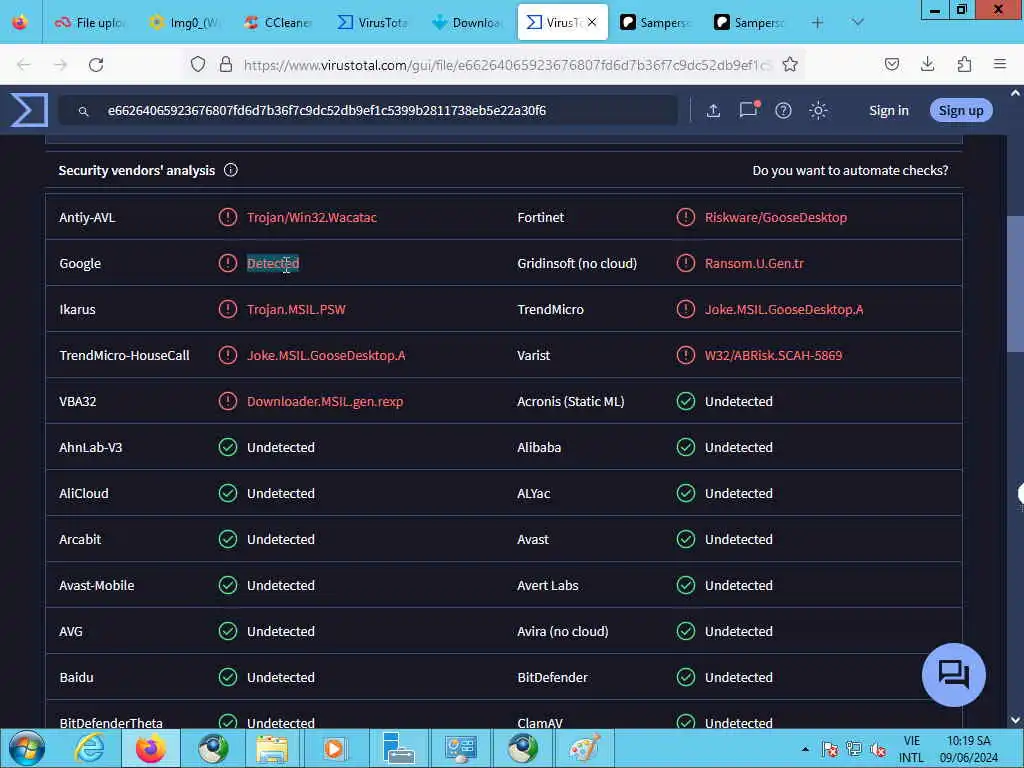
Task: Open a new browser tab with plus
Action: (817, 23)
